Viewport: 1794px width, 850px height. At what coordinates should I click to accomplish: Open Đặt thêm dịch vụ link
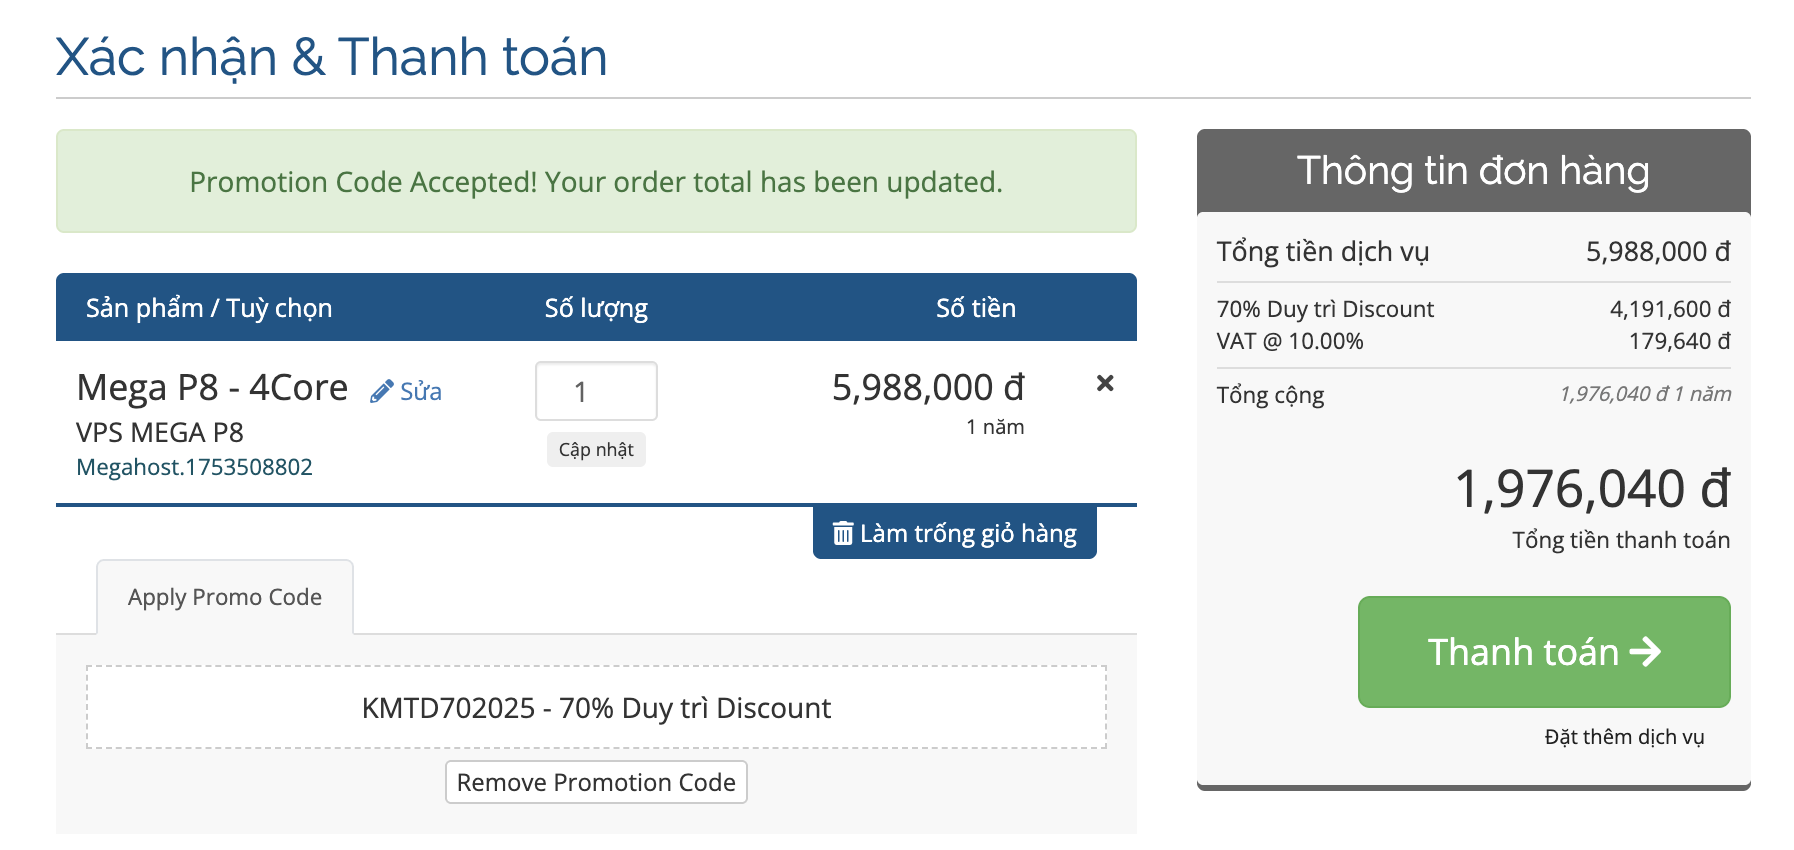(1624, 737)
